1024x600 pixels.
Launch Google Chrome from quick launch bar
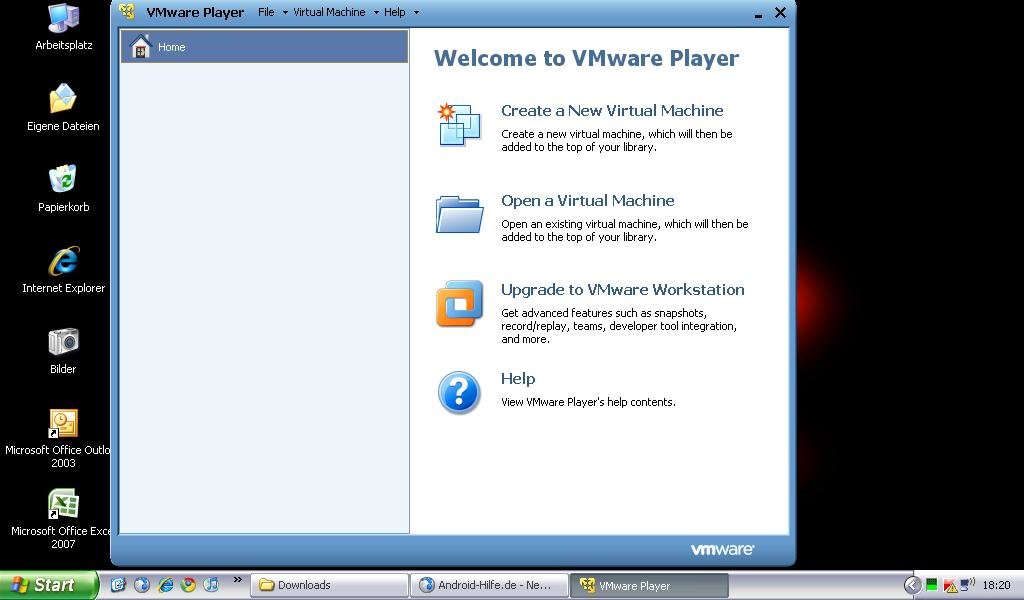point(189,585)
